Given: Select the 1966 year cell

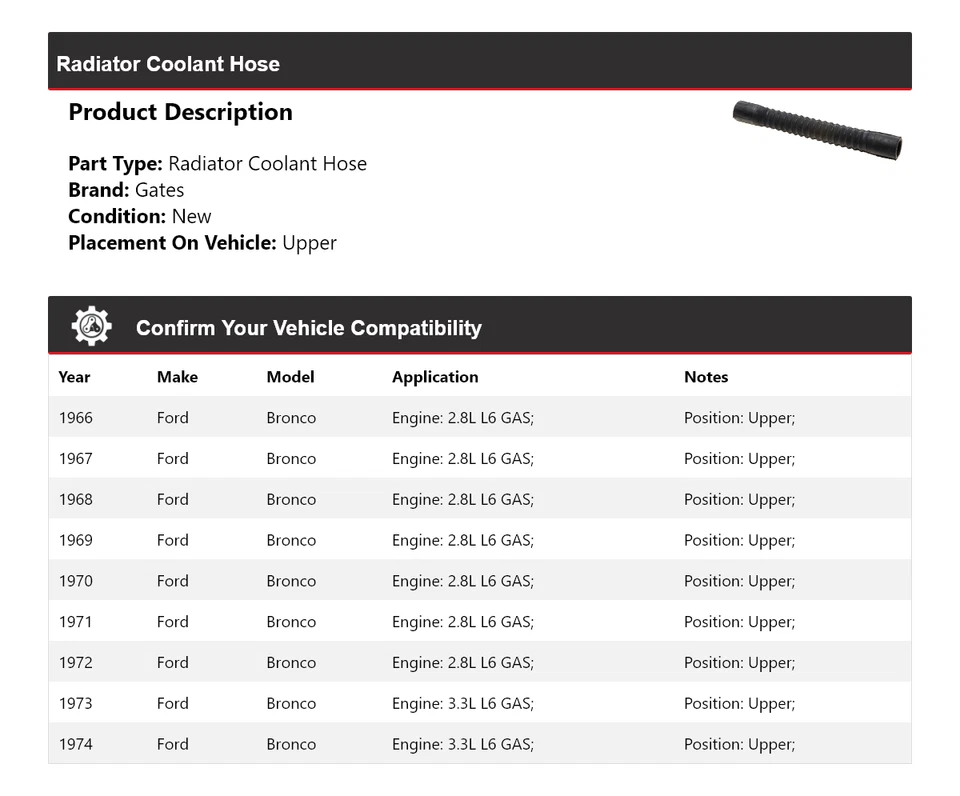Looking at the screenshot, I should 76,418.
